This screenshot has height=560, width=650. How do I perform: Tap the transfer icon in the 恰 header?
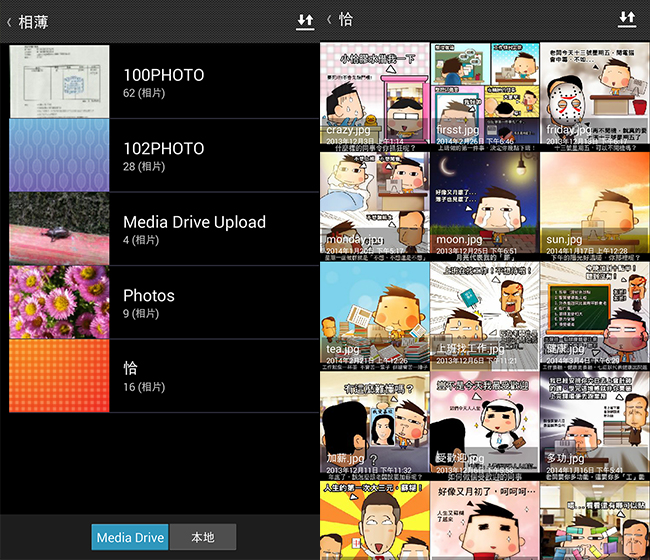click(627, 19)
